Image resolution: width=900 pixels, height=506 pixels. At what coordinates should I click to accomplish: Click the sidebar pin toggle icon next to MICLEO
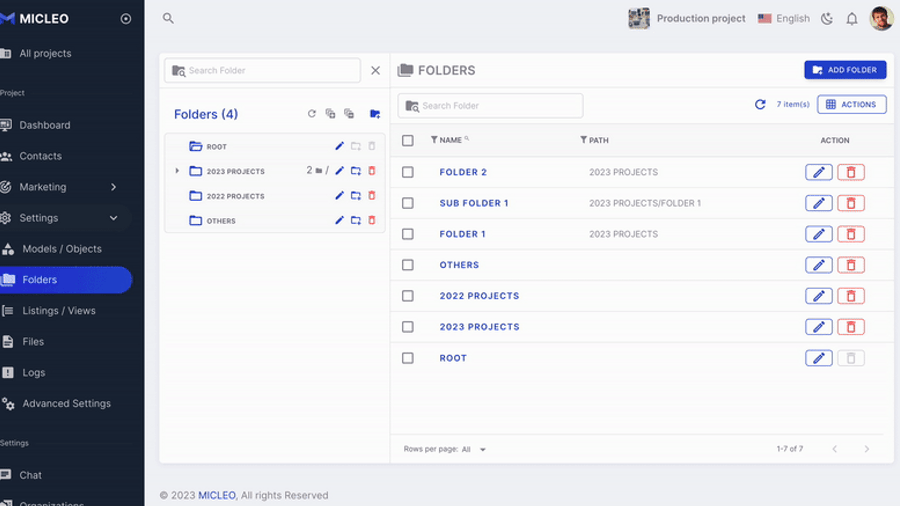pos(126,18)
